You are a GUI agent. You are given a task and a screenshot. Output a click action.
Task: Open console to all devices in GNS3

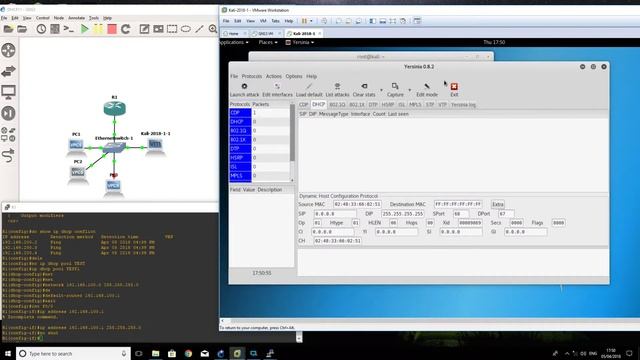[x=69, y=29]
